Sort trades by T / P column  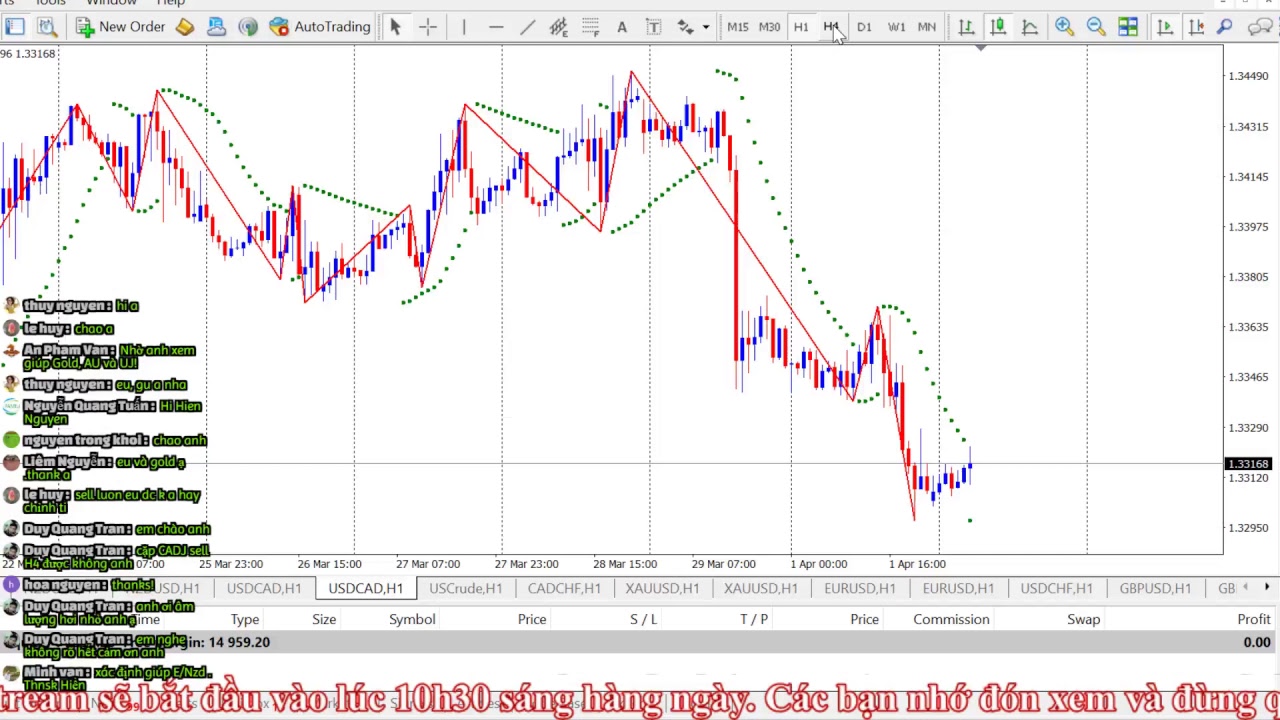pos(754,619)
